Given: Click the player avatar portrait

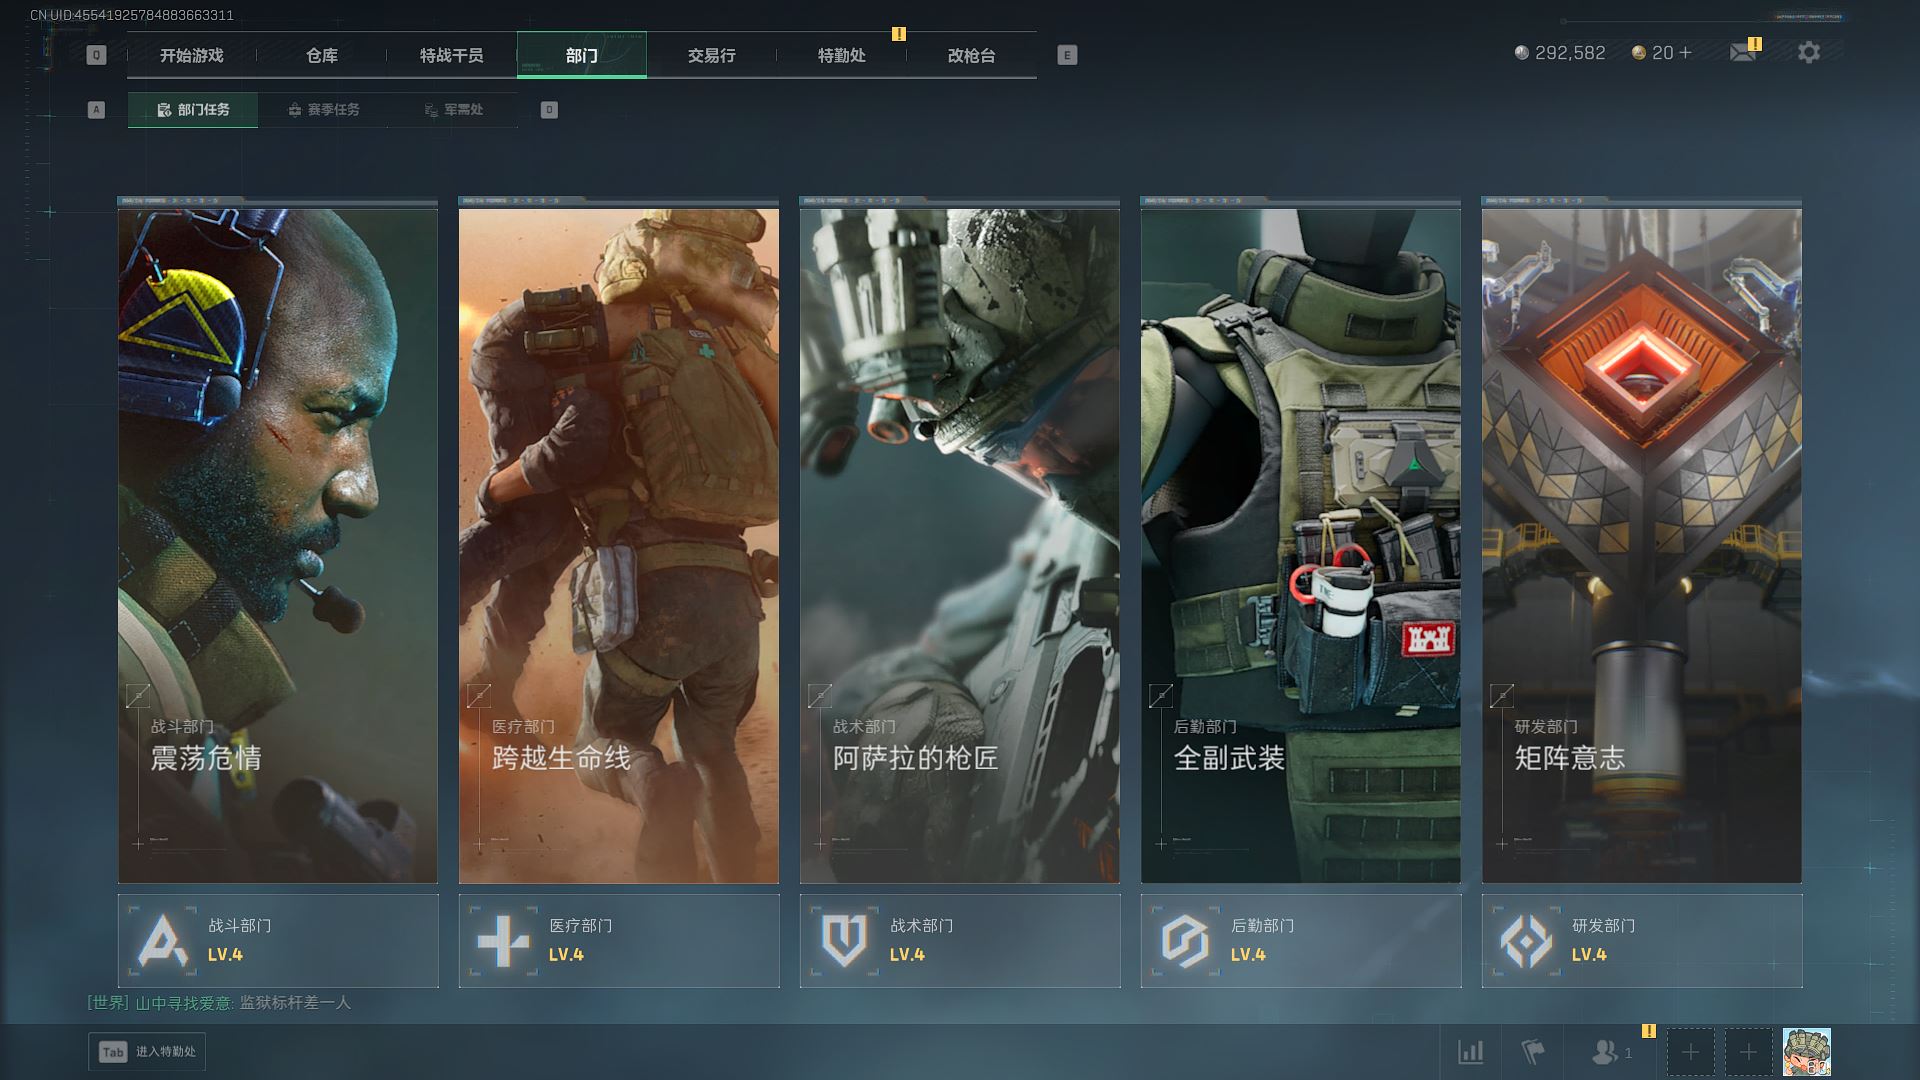Looking at the screenshot, I should pos(1806,1052).
